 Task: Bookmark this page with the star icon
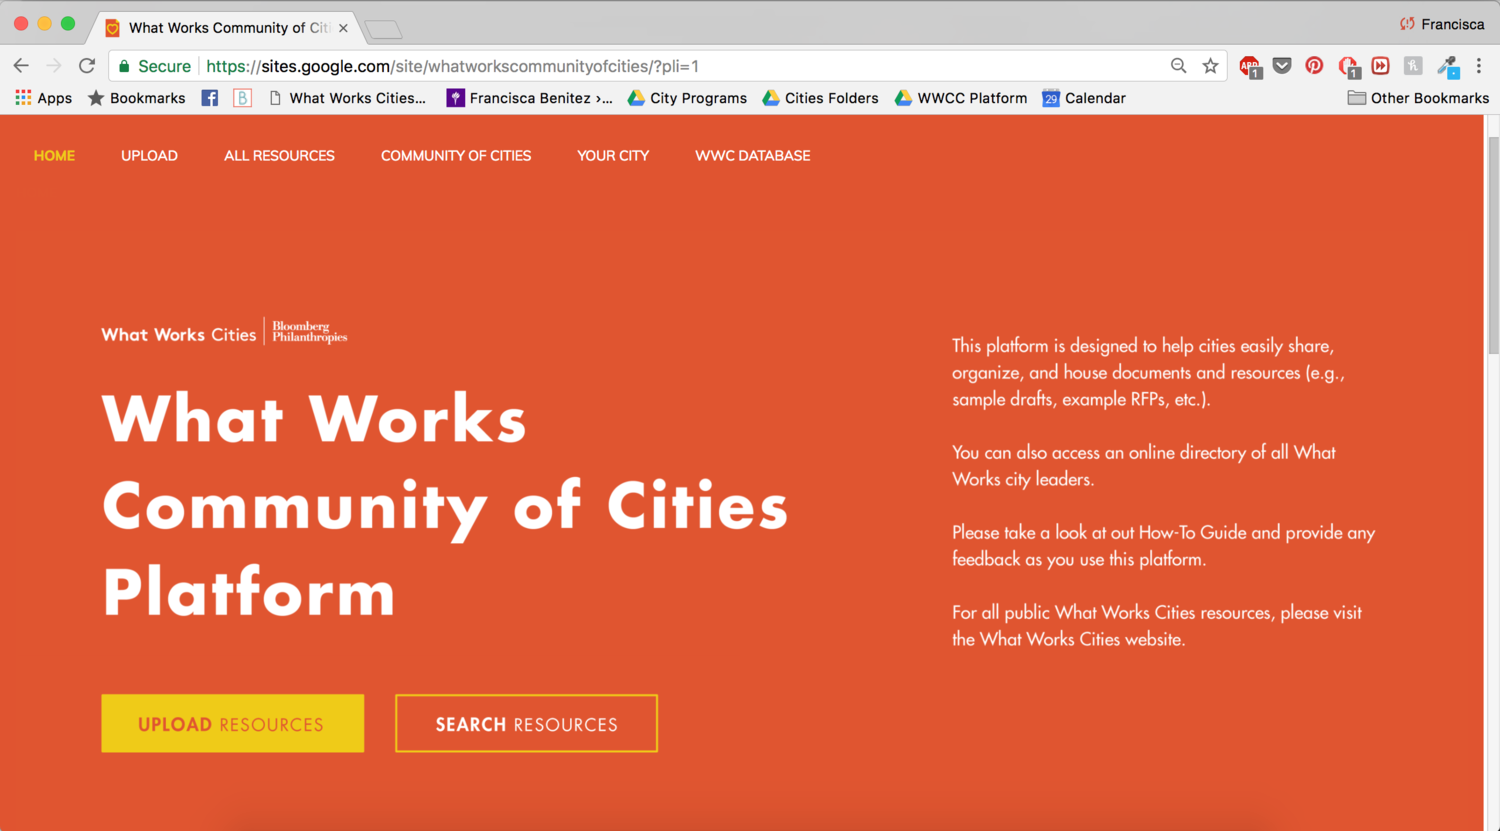click(1210, 66)
